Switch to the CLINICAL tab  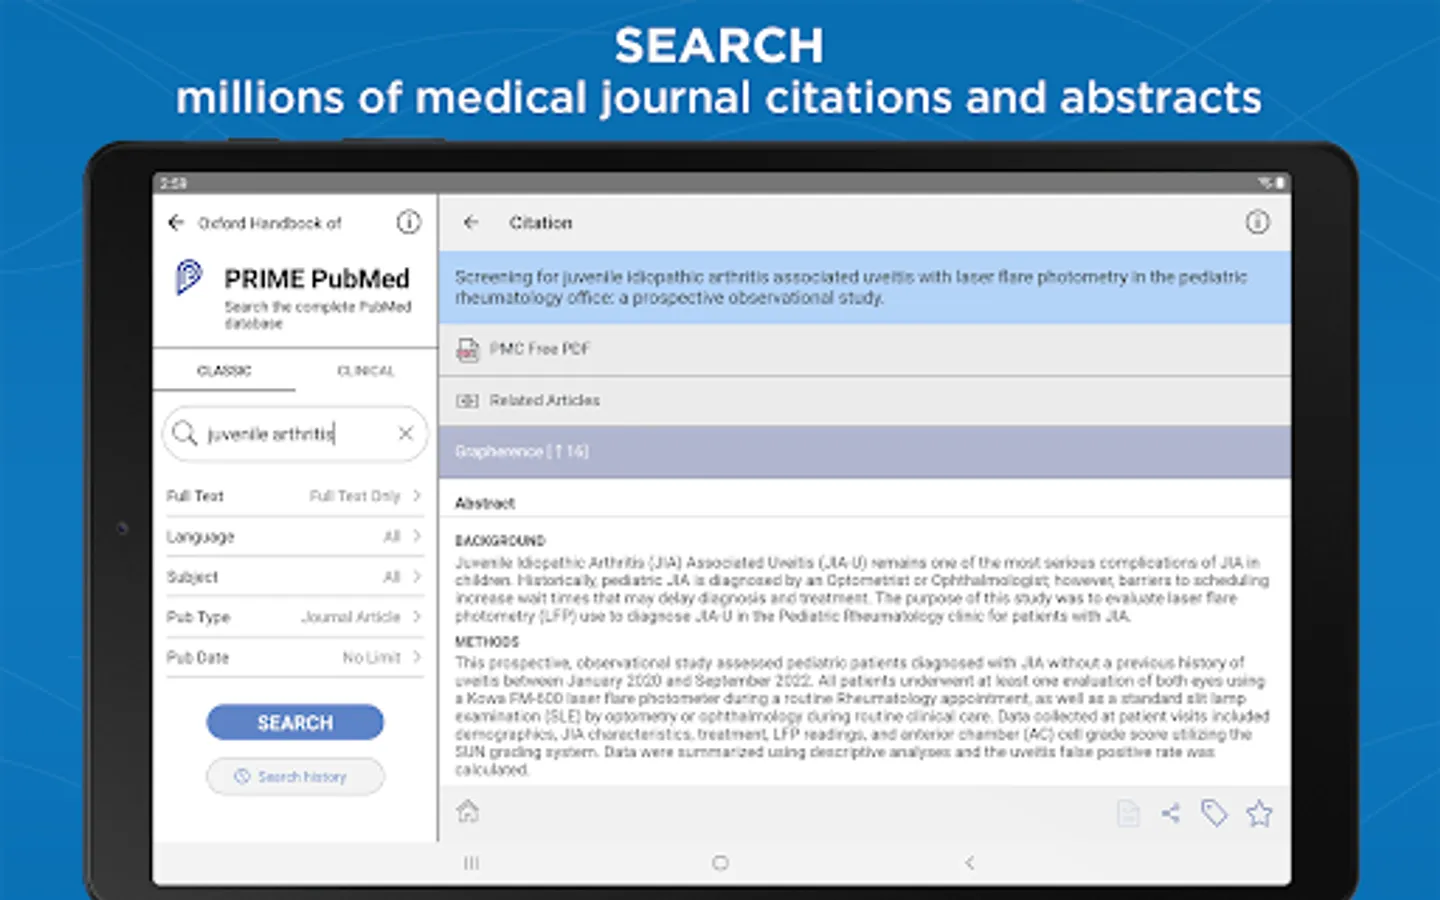[x=366, y=370]
